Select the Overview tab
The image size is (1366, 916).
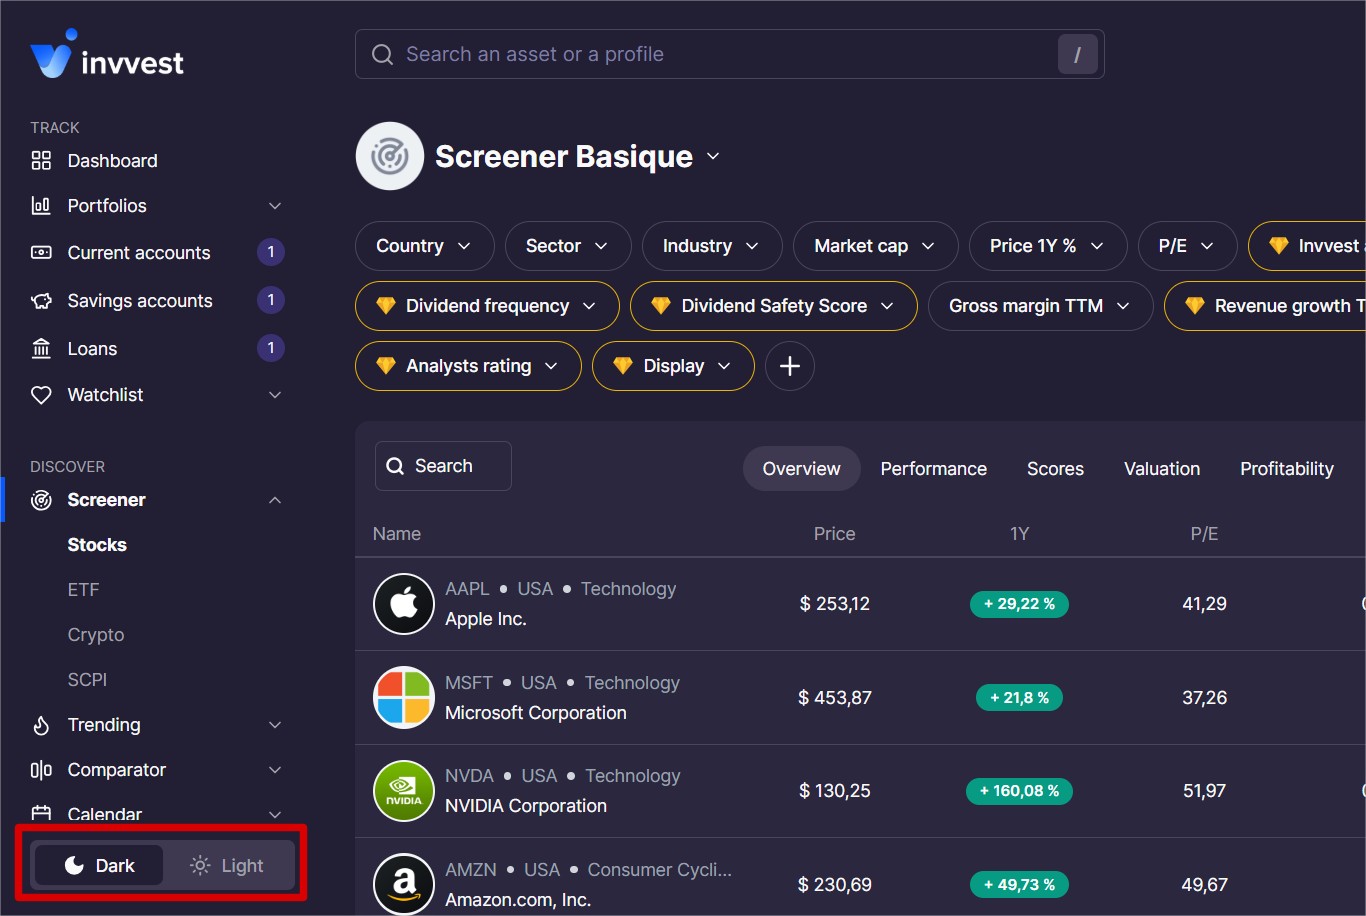point(802,469)
